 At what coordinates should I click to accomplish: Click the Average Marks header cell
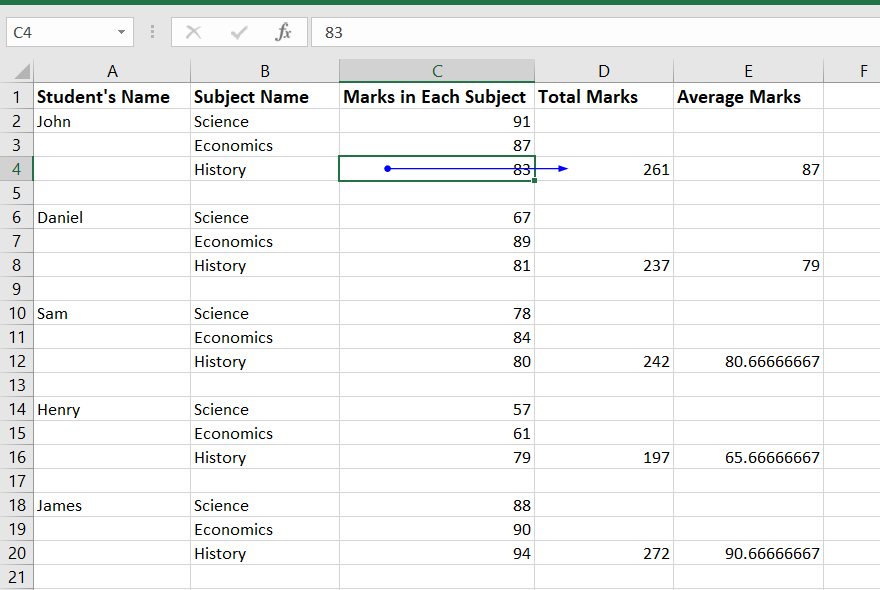[x=748, y=97]
